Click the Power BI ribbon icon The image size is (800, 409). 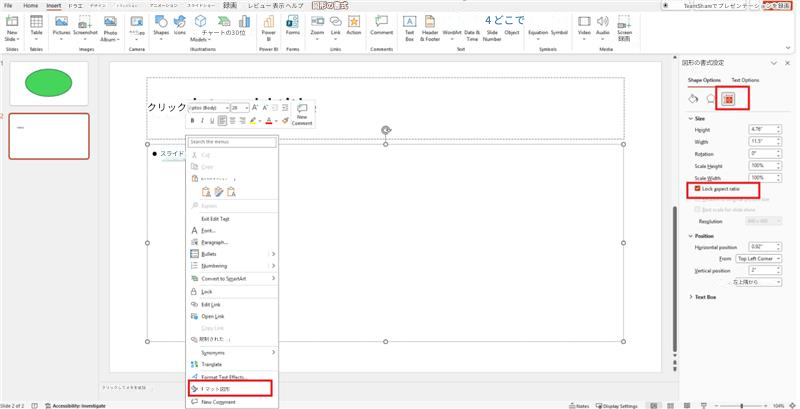coord(268,22)
